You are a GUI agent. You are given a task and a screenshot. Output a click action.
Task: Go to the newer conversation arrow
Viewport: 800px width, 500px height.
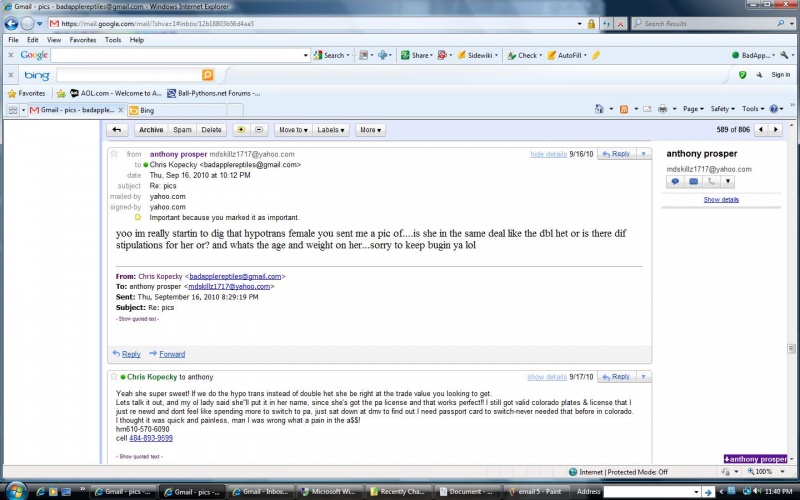tap(761, 130)
